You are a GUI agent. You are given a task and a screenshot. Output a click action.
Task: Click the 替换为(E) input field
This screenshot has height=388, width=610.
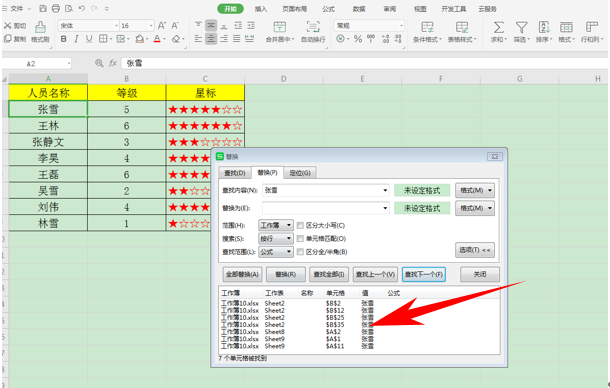tap(326, 208)
